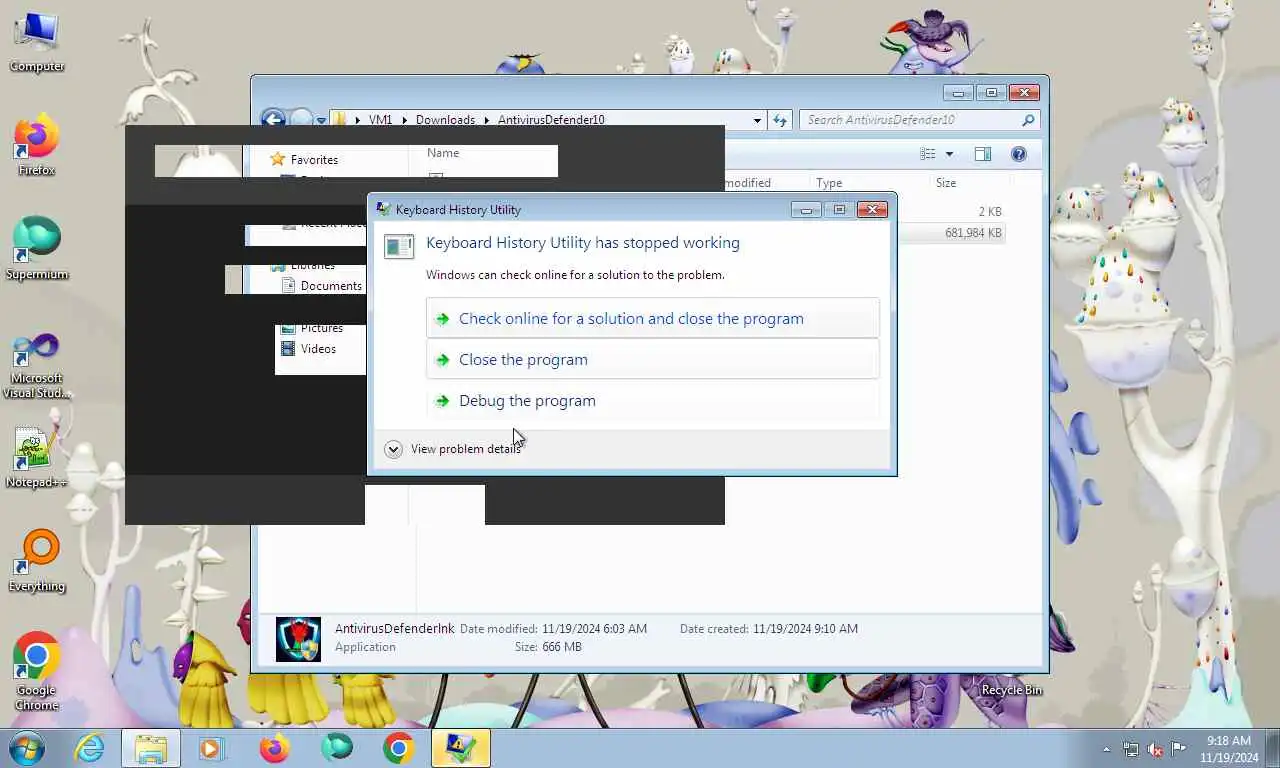Screen dimensions: 1280x768
Task: Open Windows Media Player from the taskbar
Action: point(211,748)
